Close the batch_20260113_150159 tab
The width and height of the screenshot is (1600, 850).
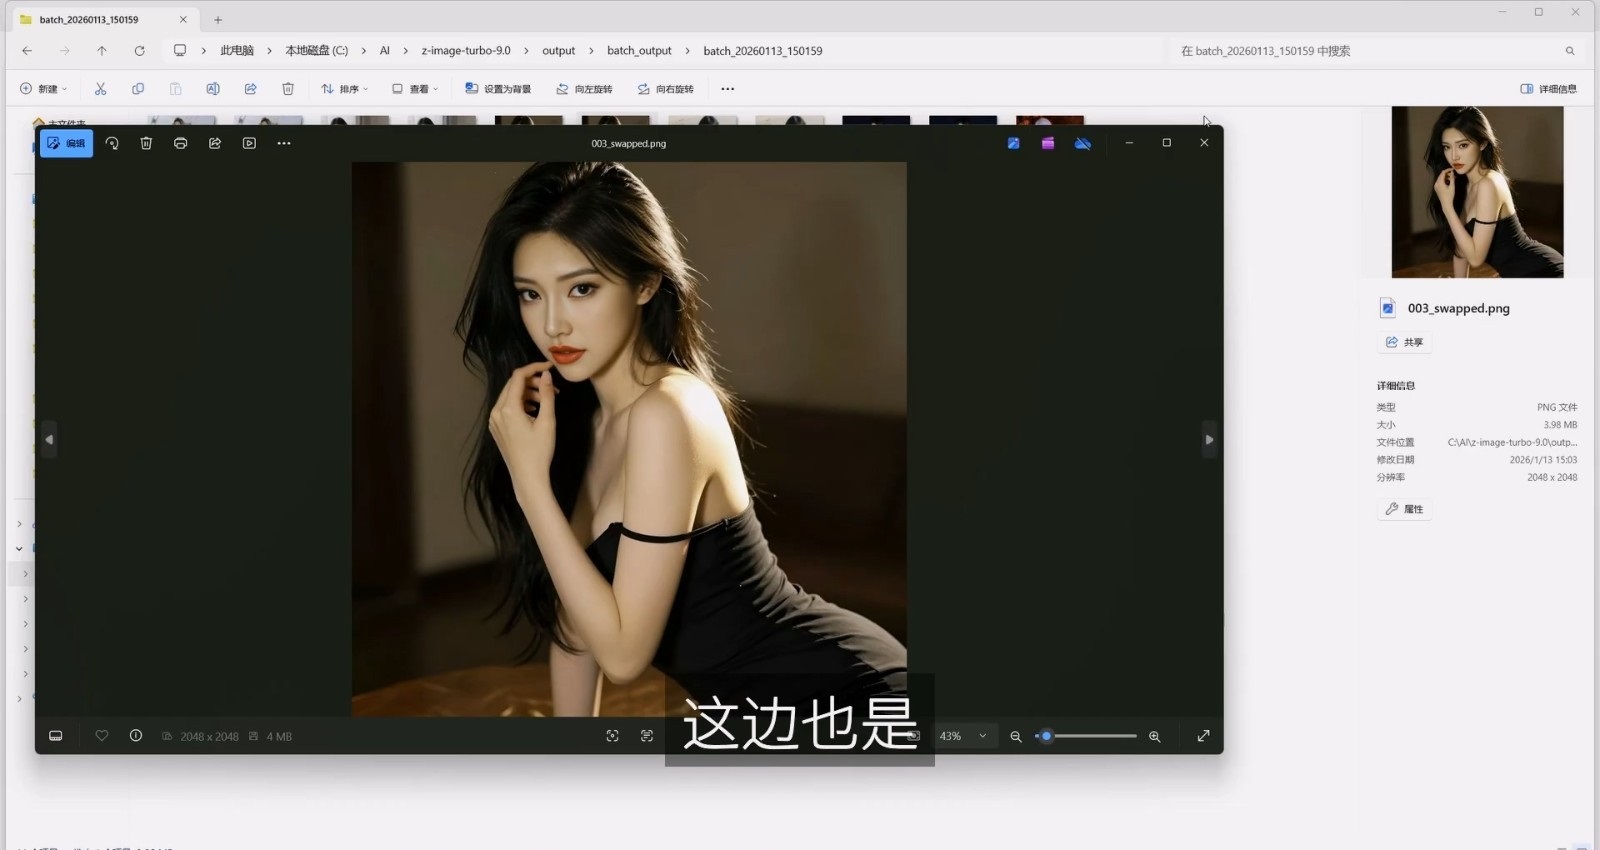(x=183, y=20)
